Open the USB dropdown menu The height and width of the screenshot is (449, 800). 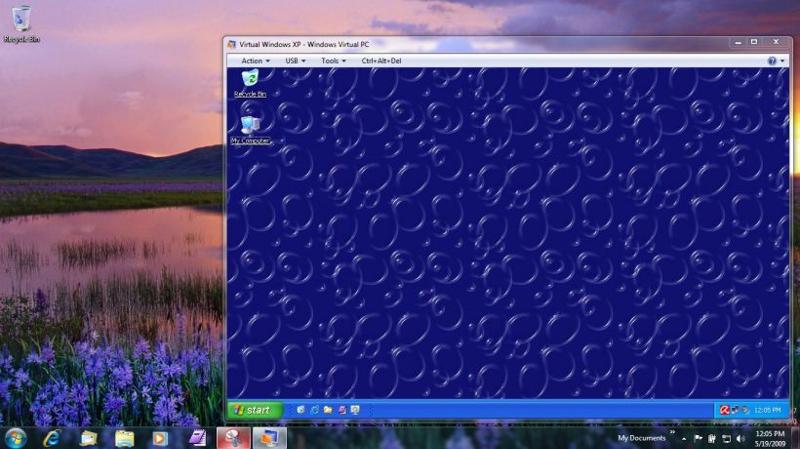[x=295, y=61]
